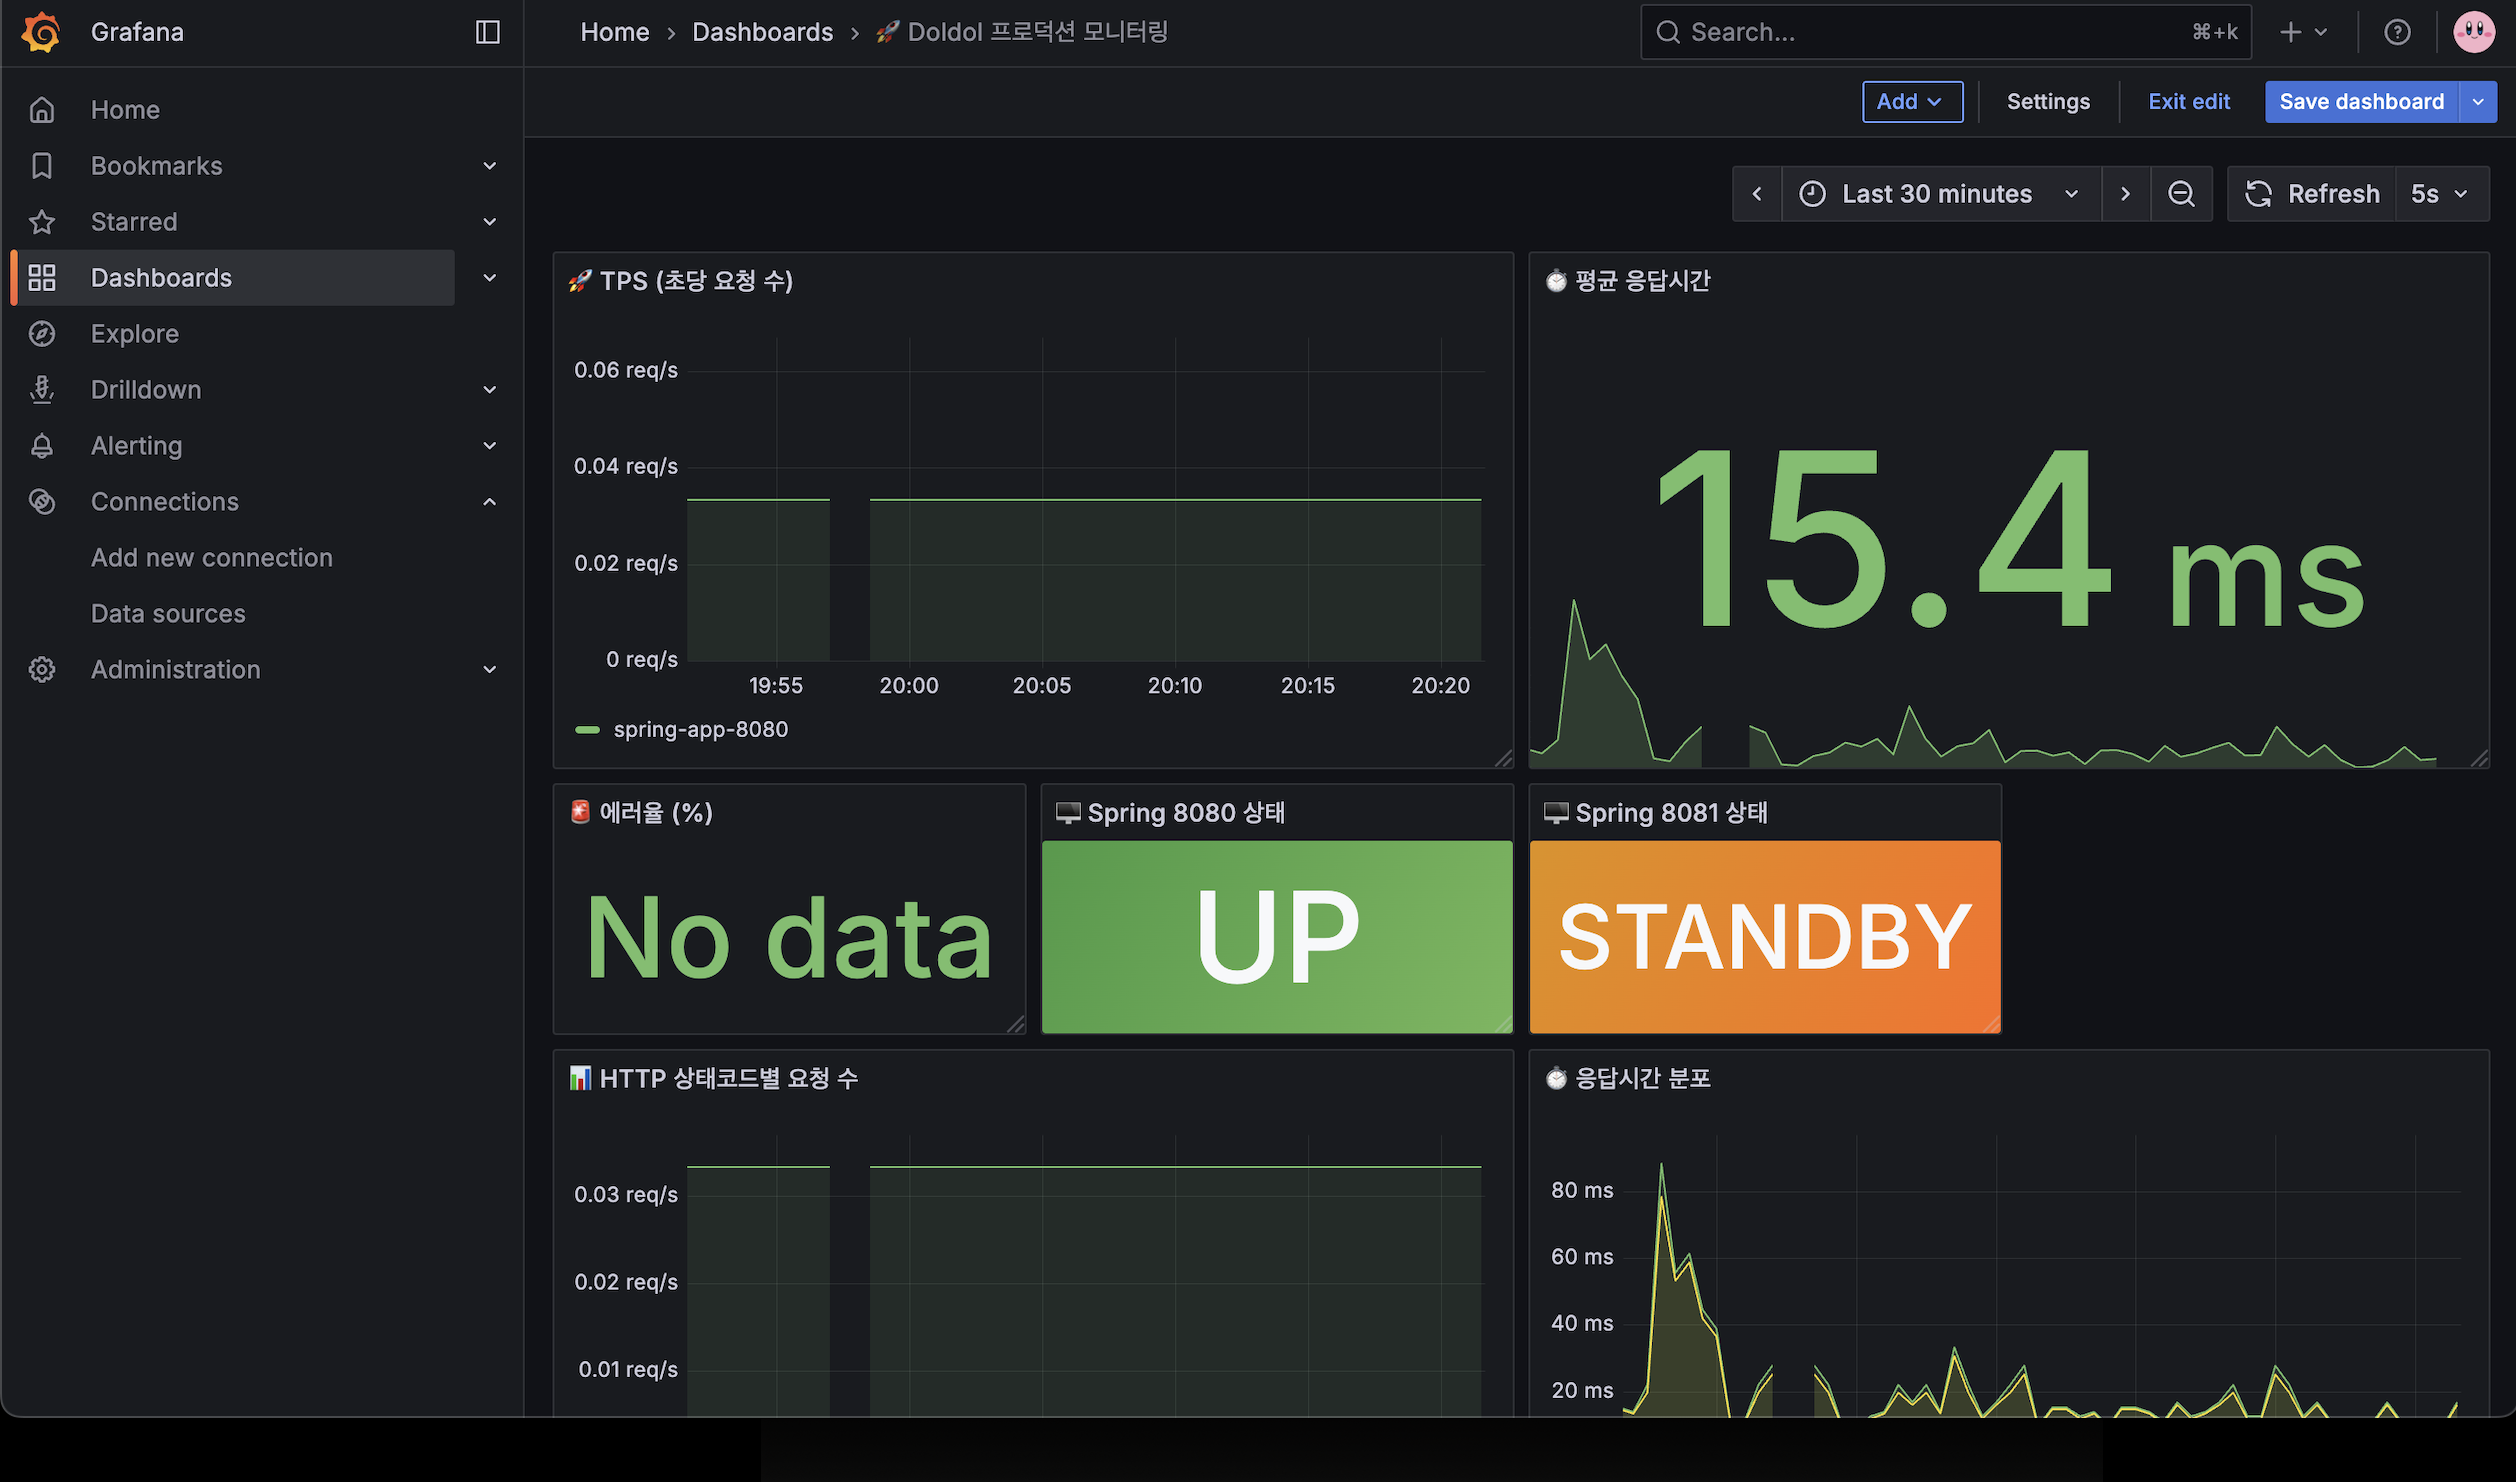
Task: Open the Add dropdown button
Action: click(x=1911, y=102)
